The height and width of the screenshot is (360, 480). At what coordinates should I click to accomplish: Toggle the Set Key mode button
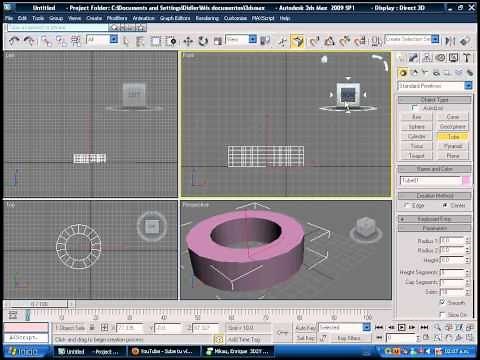[x=305, y=338]
